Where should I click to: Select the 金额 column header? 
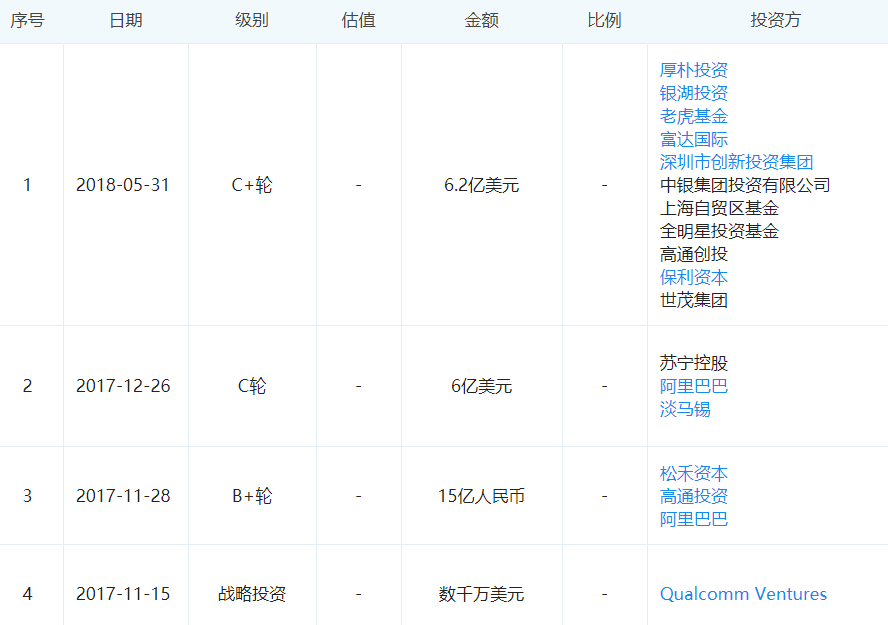[x=482, y=20]
